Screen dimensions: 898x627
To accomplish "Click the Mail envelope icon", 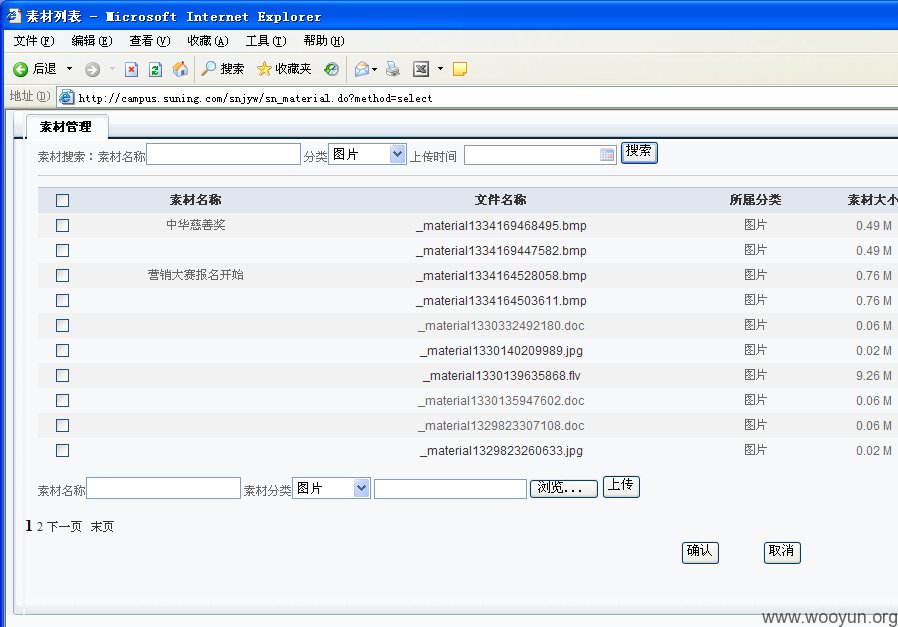I will pyautogui.click(x=362, y=69).
